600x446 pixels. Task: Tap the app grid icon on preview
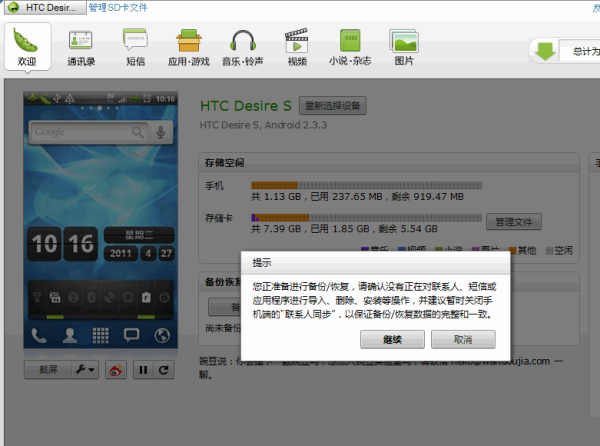(x=101, y=335)
